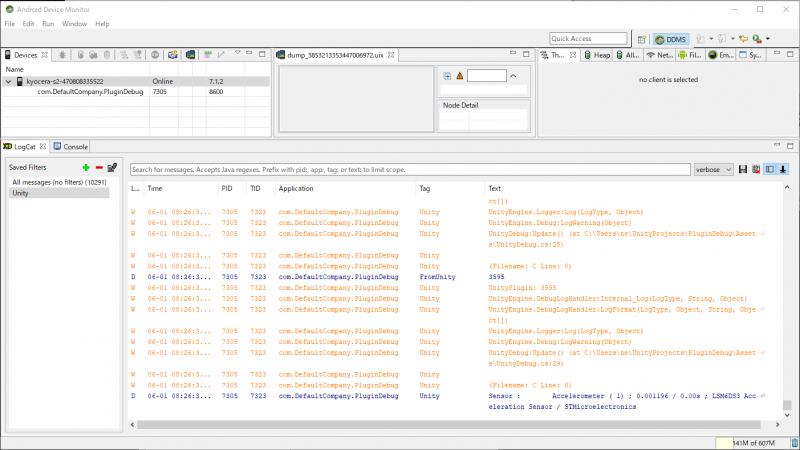Select the Unity saved filter
The image size is (800, 450).
20,192
